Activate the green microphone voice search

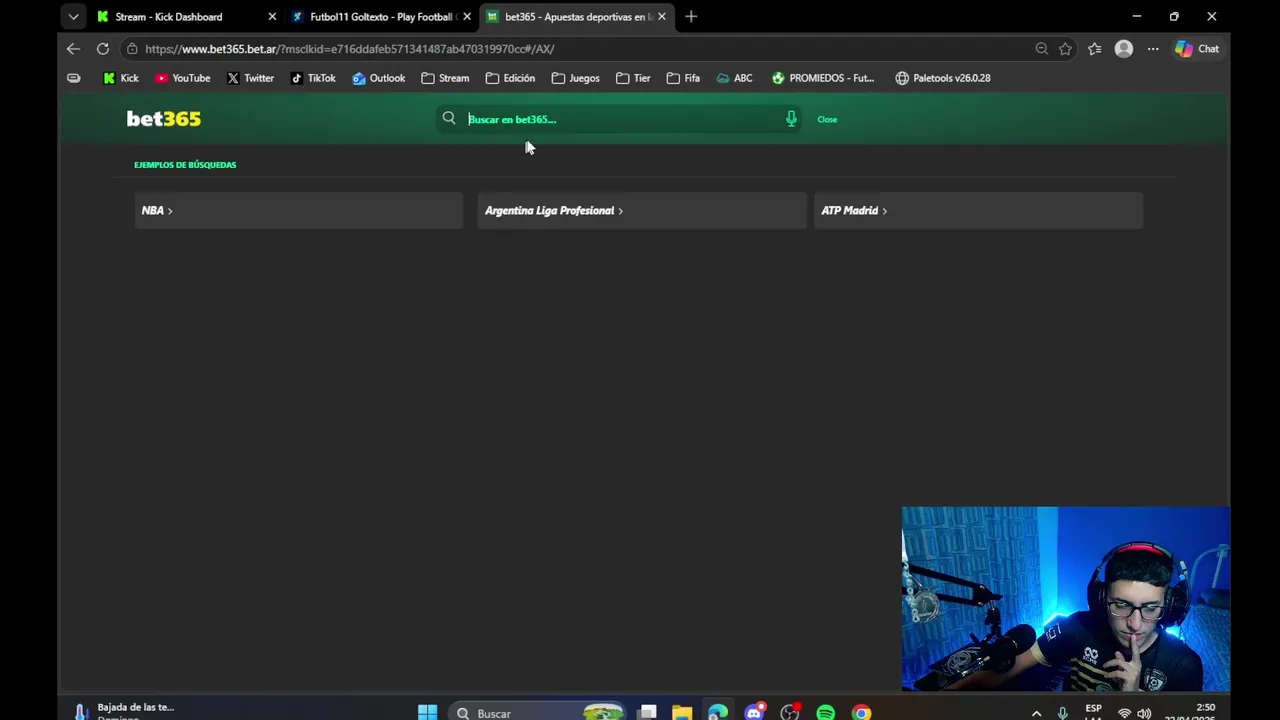791,119
